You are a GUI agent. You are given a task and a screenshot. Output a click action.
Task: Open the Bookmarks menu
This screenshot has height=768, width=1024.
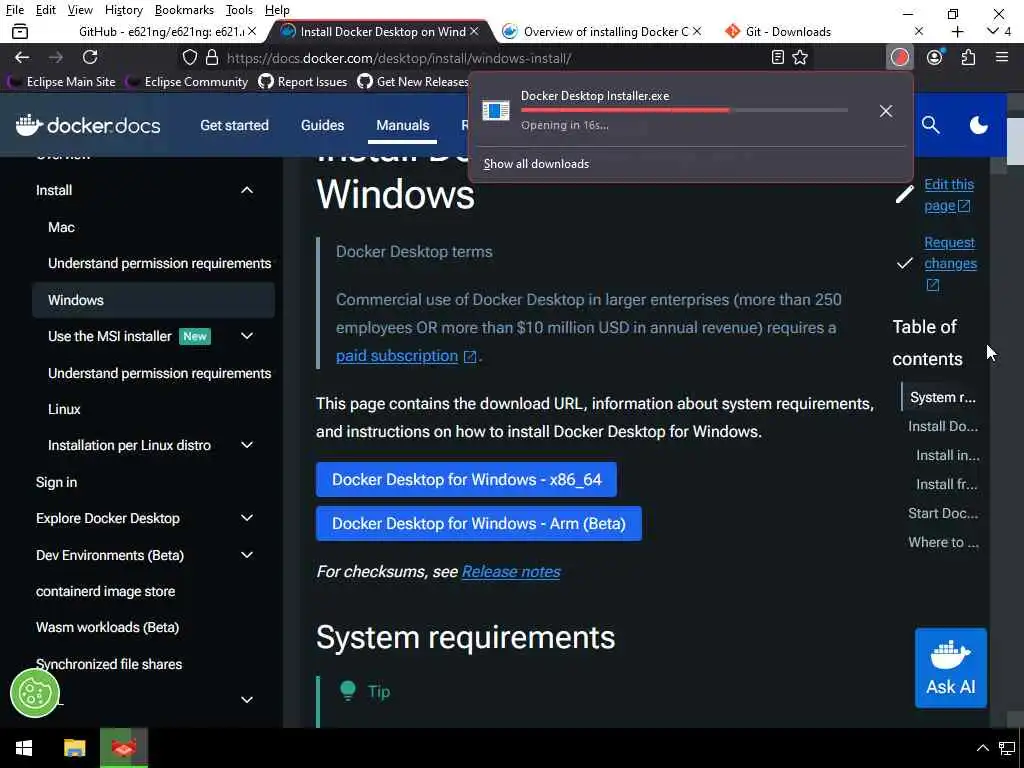tap(184, 10)
